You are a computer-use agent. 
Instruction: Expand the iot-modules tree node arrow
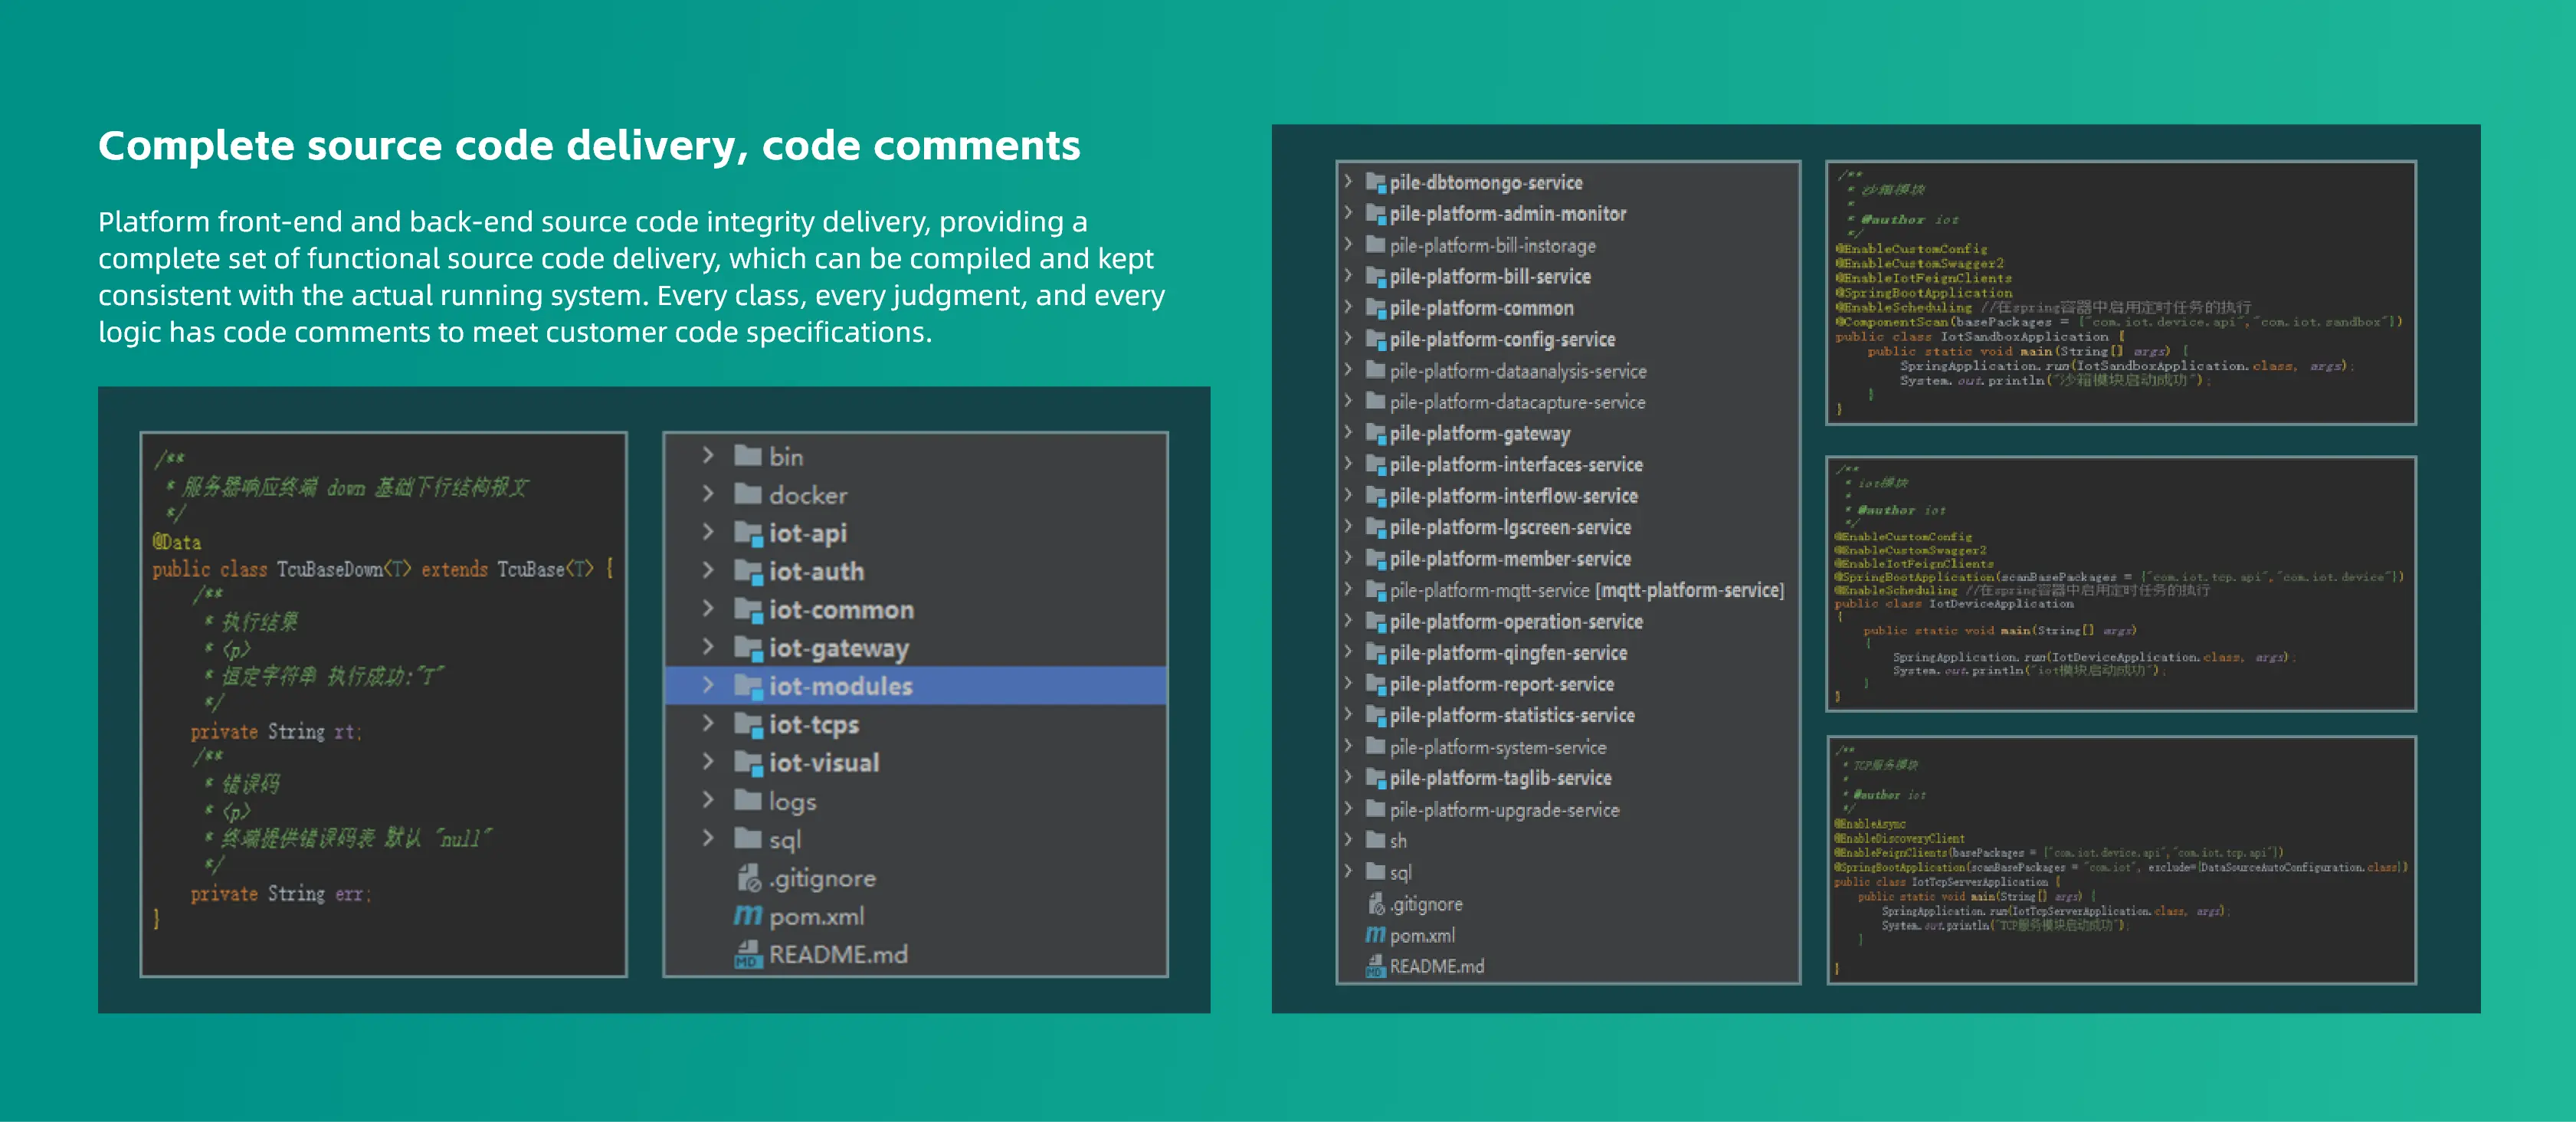coord(708,685)
